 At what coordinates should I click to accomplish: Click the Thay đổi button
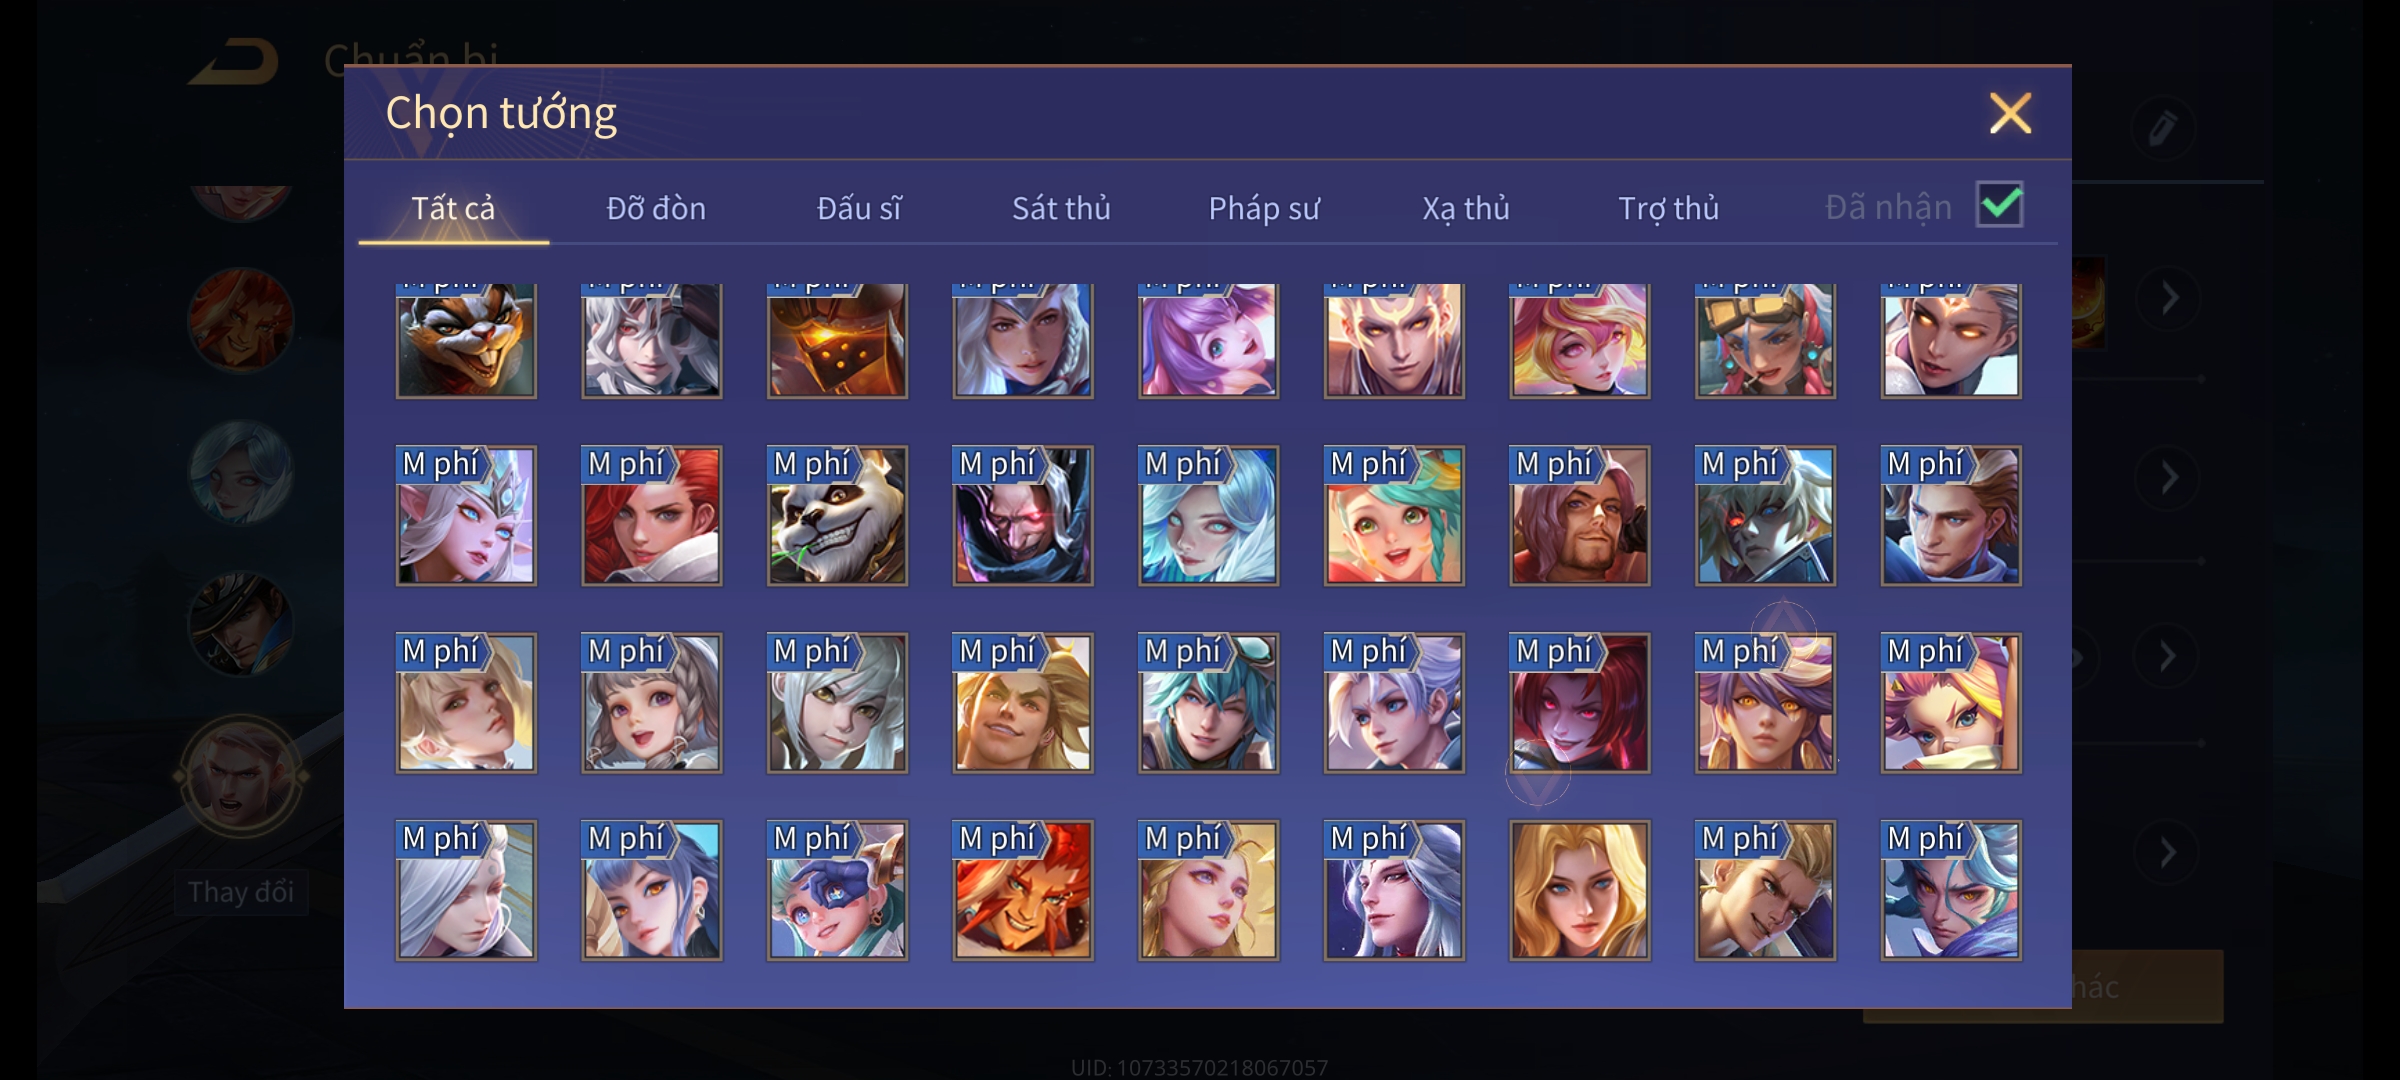tap(241, 892)
